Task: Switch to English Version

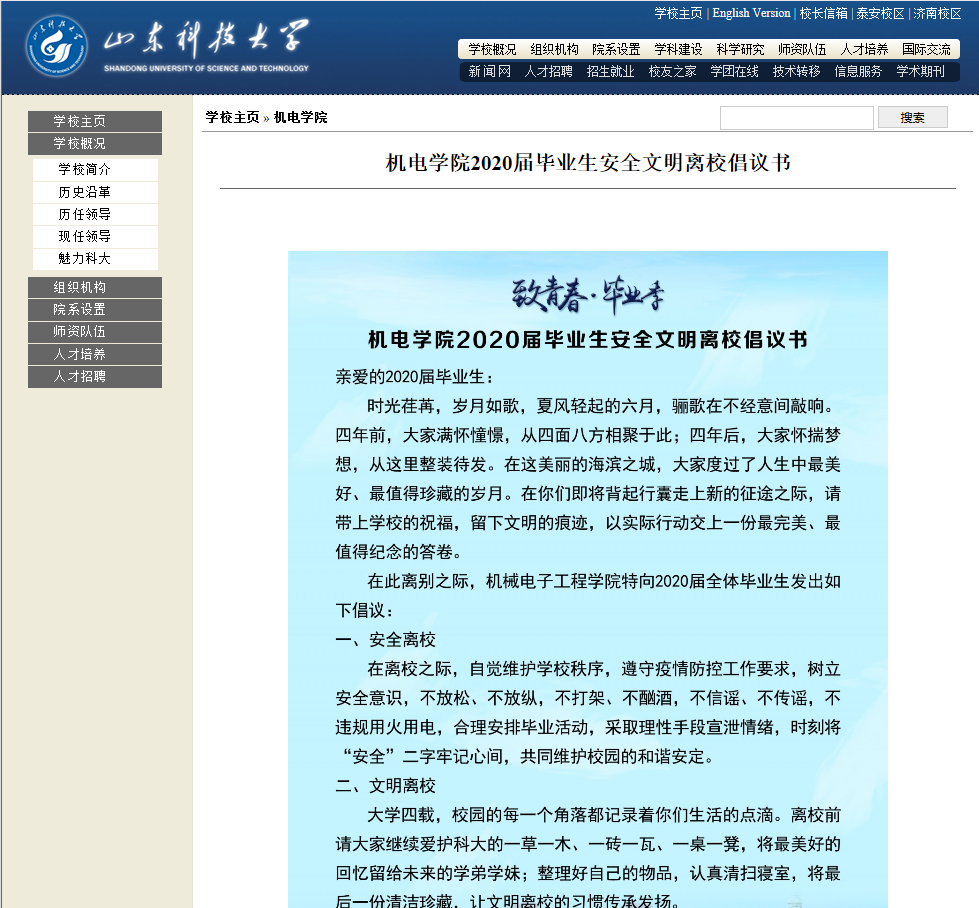Action: [x=751, y=13]
